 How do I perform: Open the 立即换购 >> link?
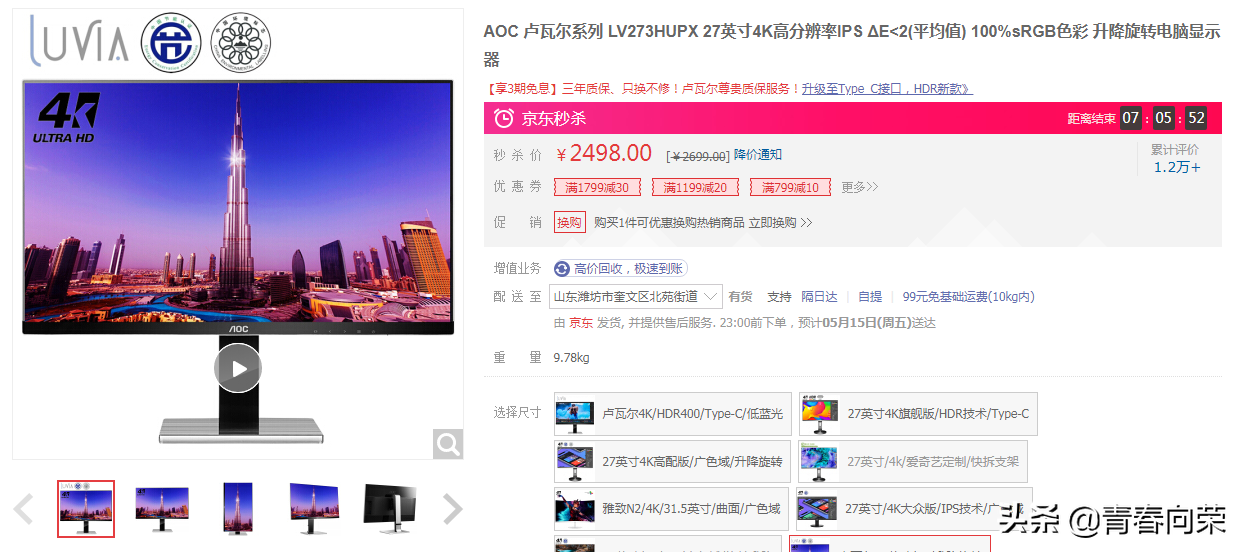coord(781,223)
